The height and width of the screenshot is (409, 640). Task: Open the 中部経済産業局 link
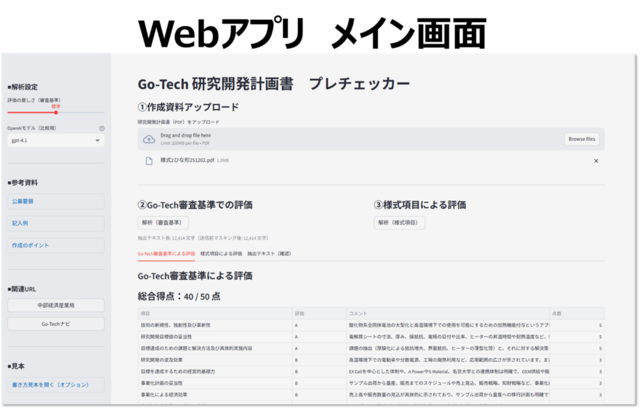pos(55,305)
